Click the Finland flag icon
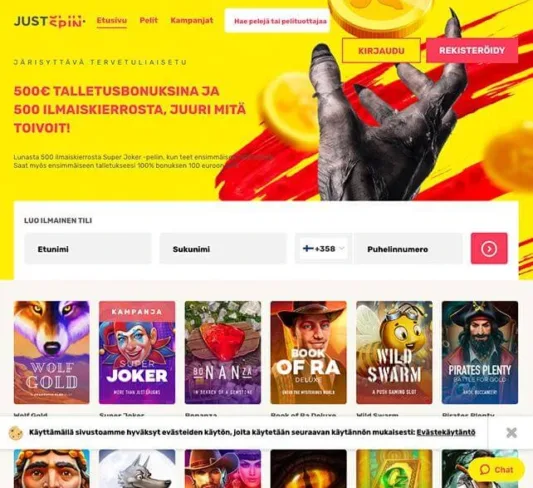 point(308,248)
